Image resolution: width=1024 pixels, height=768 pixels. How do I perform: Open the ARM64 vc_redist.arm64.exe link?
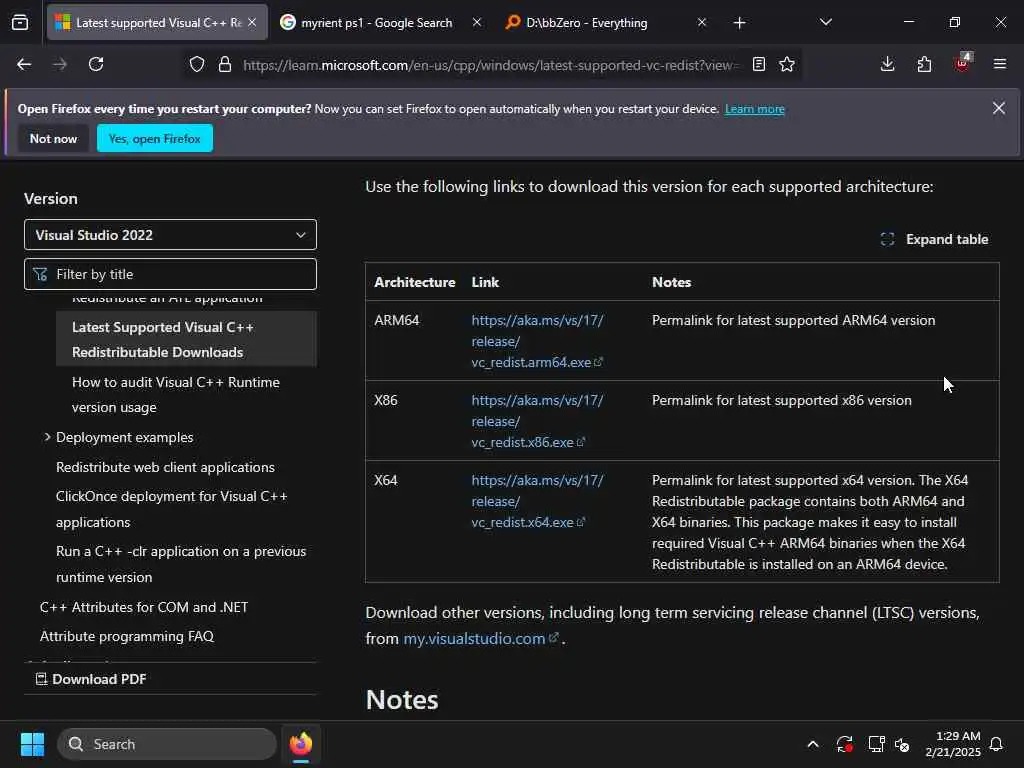tap(537, 341)
